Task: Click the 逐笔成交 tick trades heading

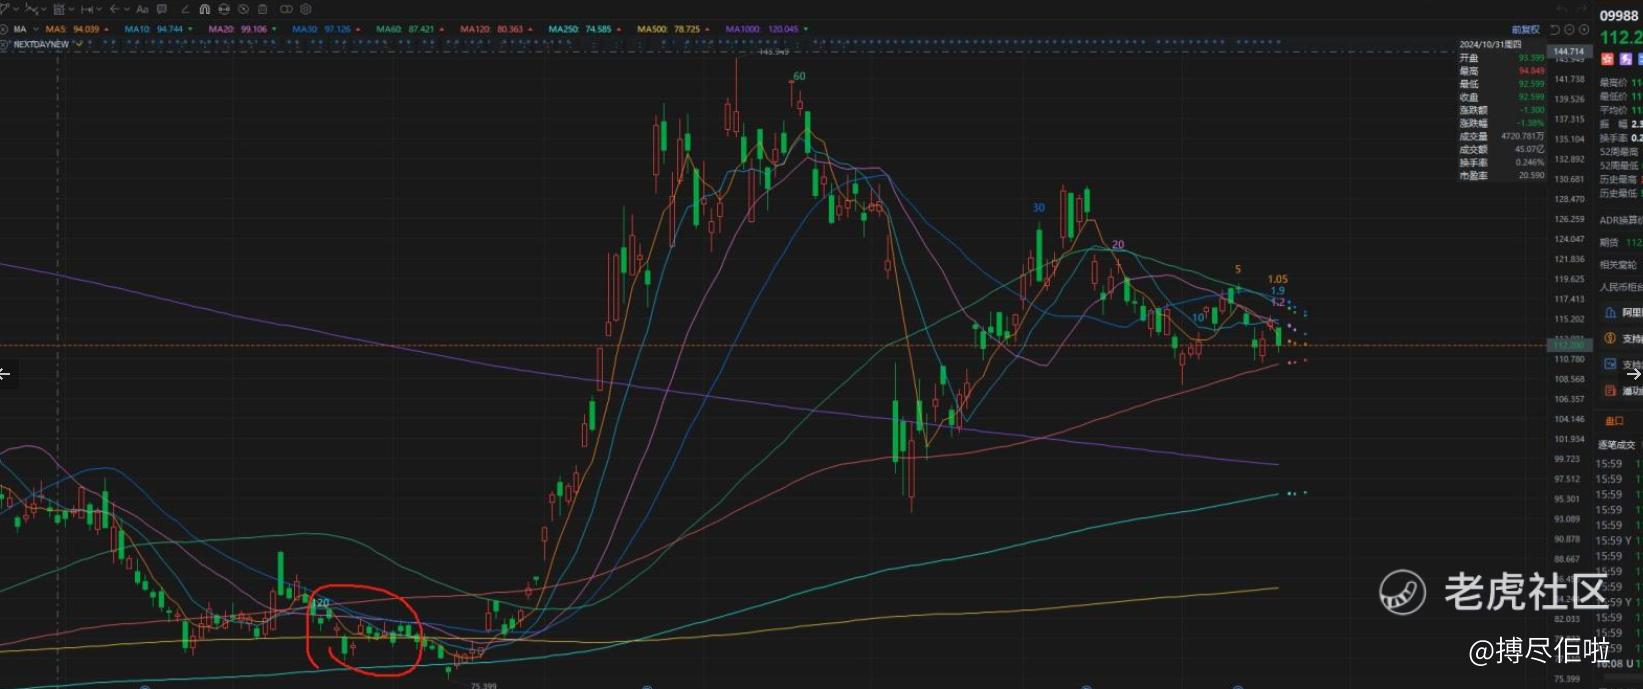Action: (x=1616, y=445)
